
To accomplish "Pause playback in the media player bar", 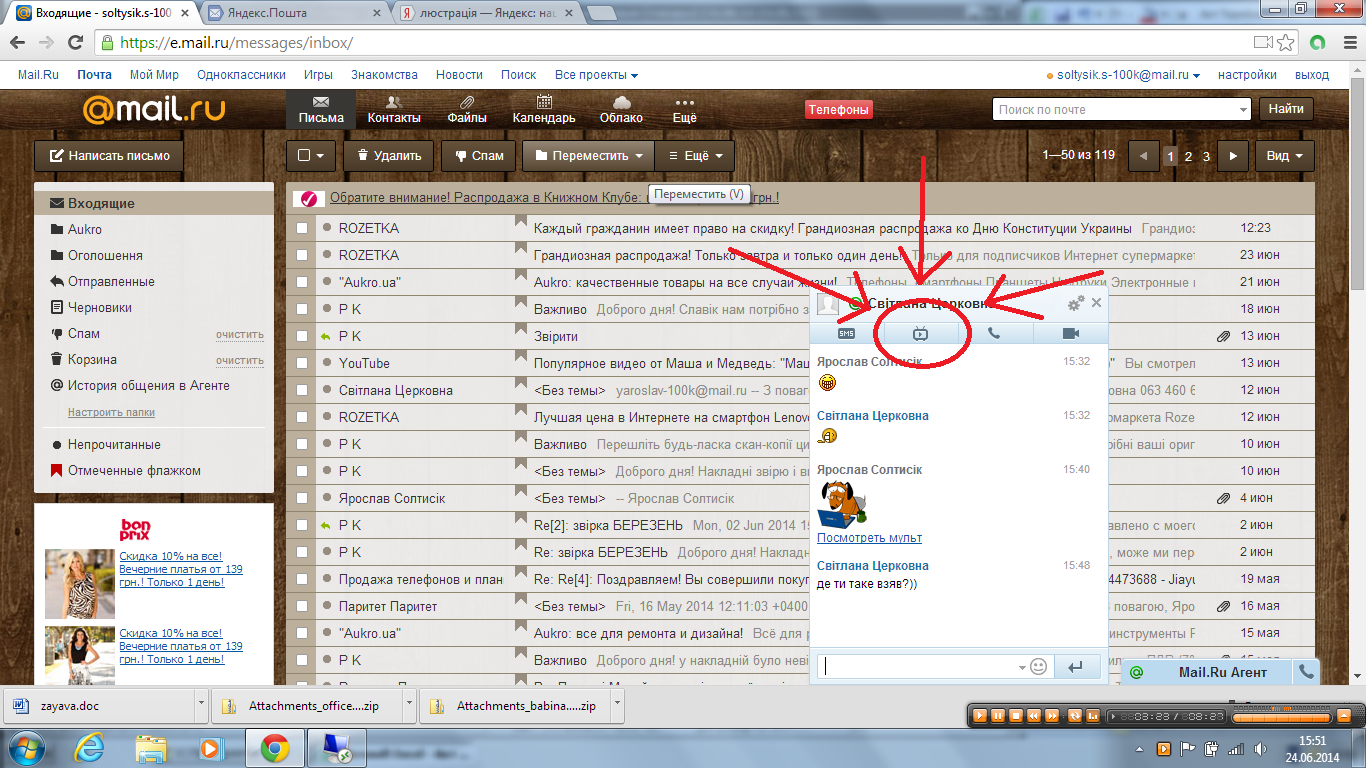I will pyautogui.click(x=998, y=716).
